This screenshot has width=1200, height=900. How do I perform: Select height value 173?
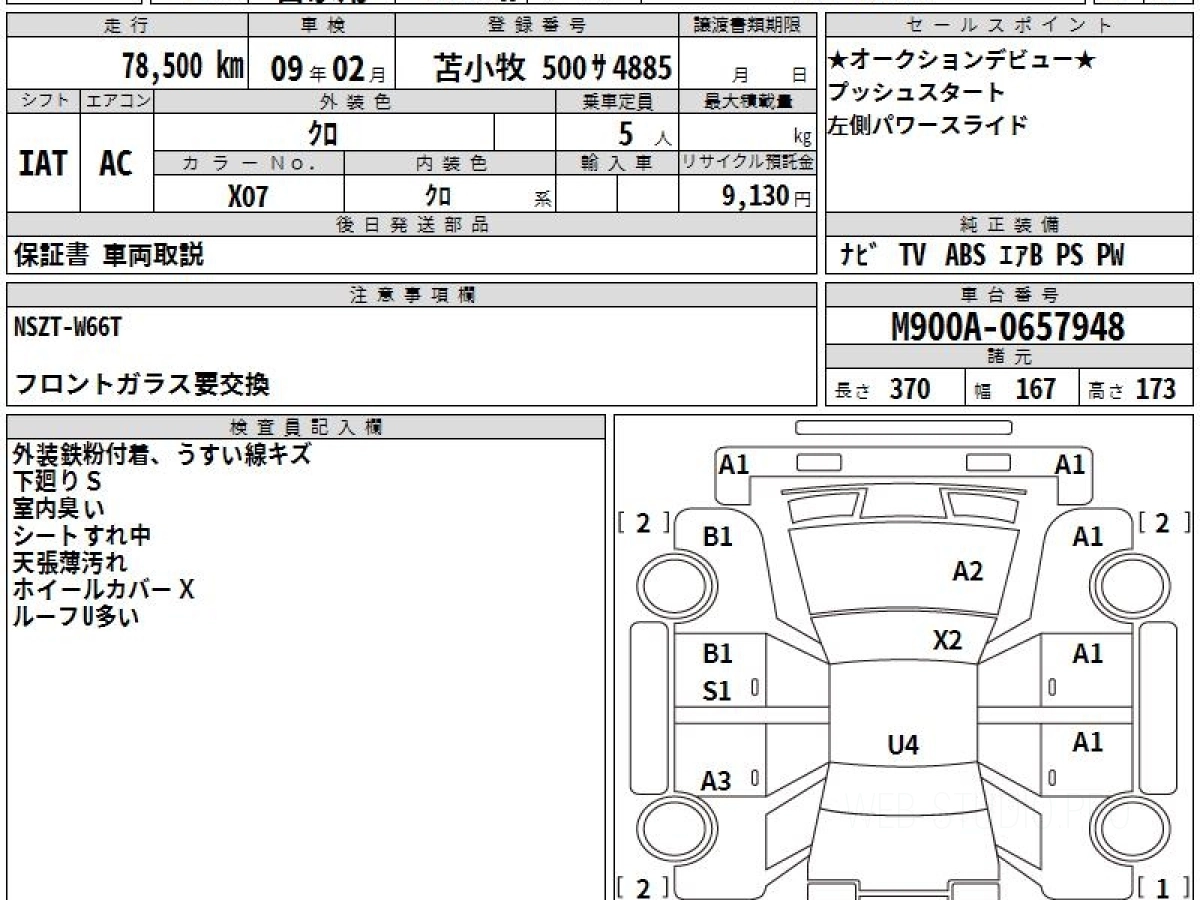(x=1155, y=389)
